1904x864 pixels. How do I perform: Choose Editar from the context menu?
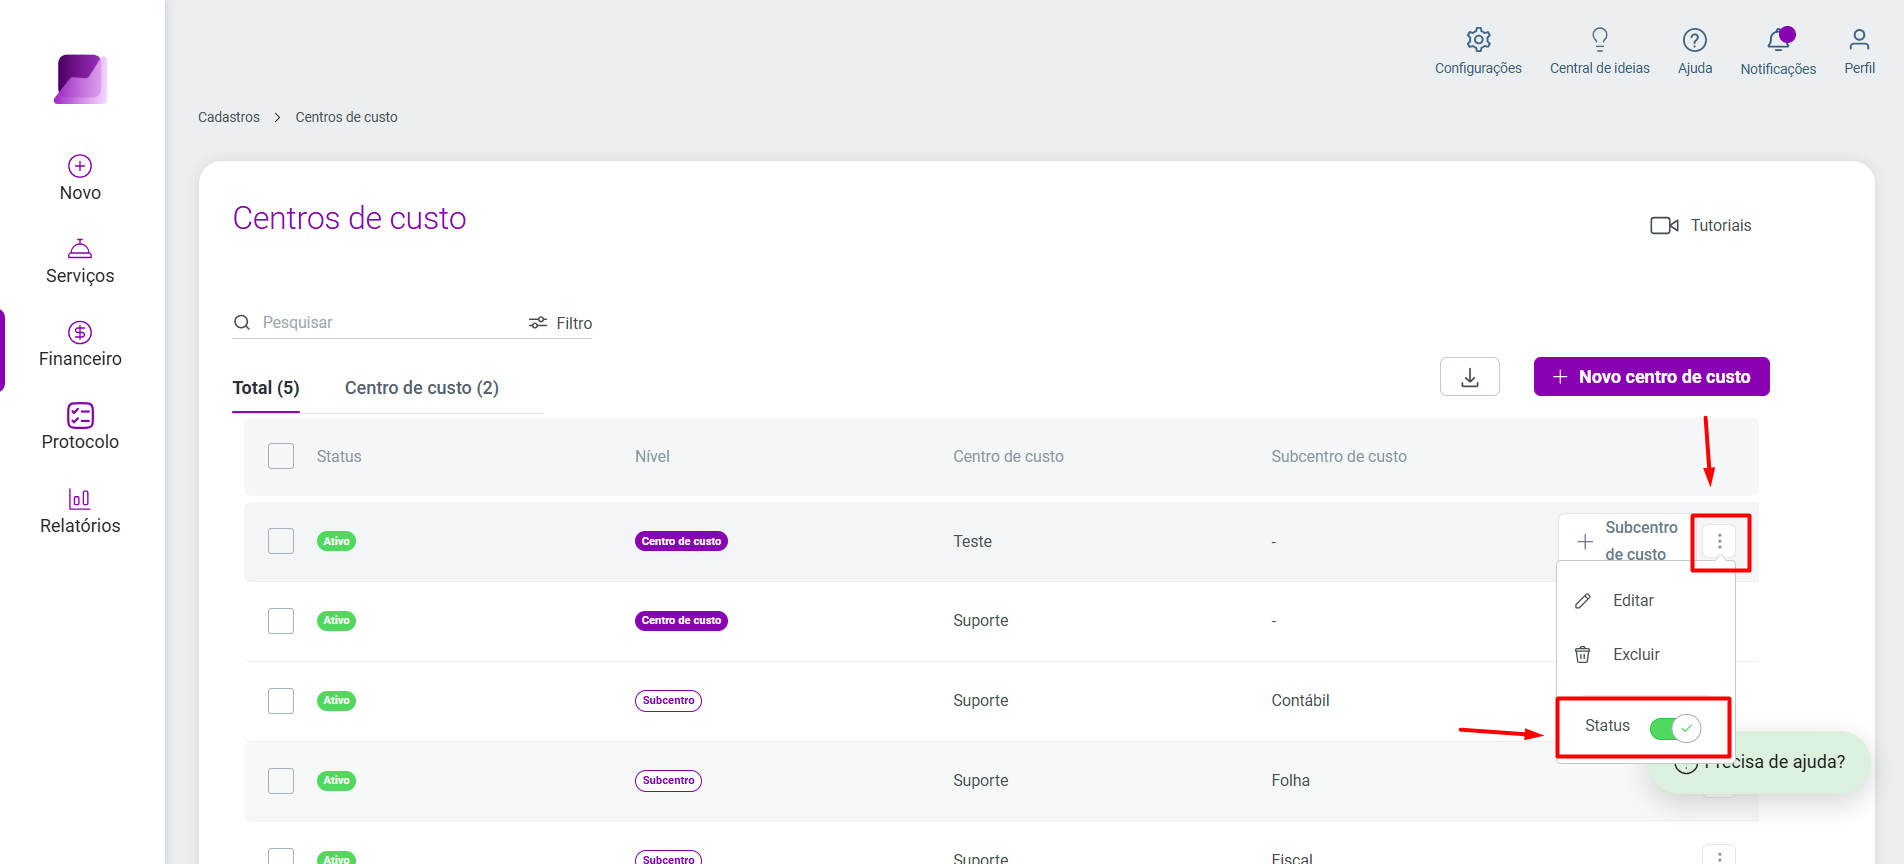pos(1633,601)
